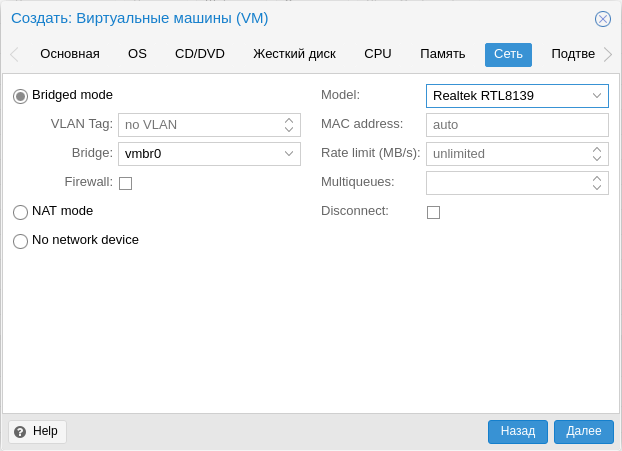Click the Help question mark icon

click(20, 432)
